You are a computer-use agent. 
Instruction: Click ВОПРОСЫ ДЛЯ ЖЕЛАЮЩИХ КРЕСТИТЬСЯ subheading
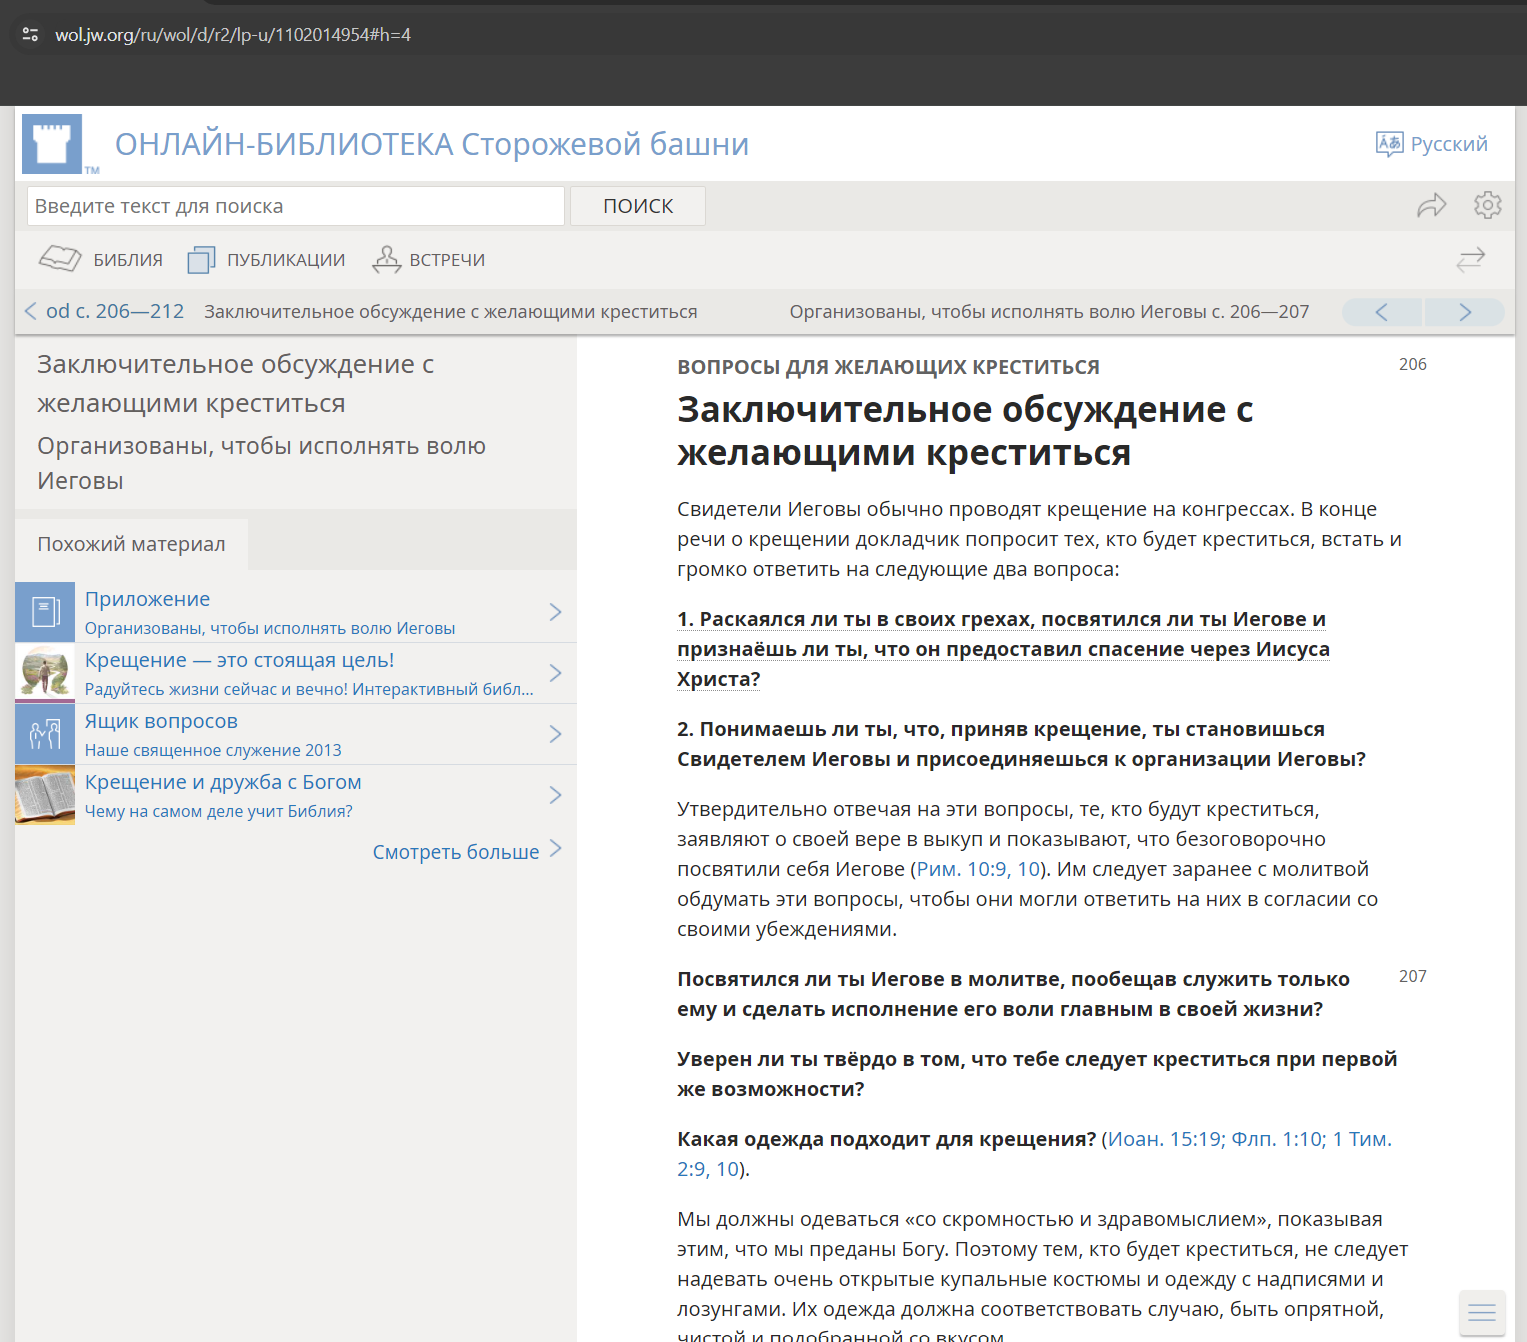[x=888, y=367]
